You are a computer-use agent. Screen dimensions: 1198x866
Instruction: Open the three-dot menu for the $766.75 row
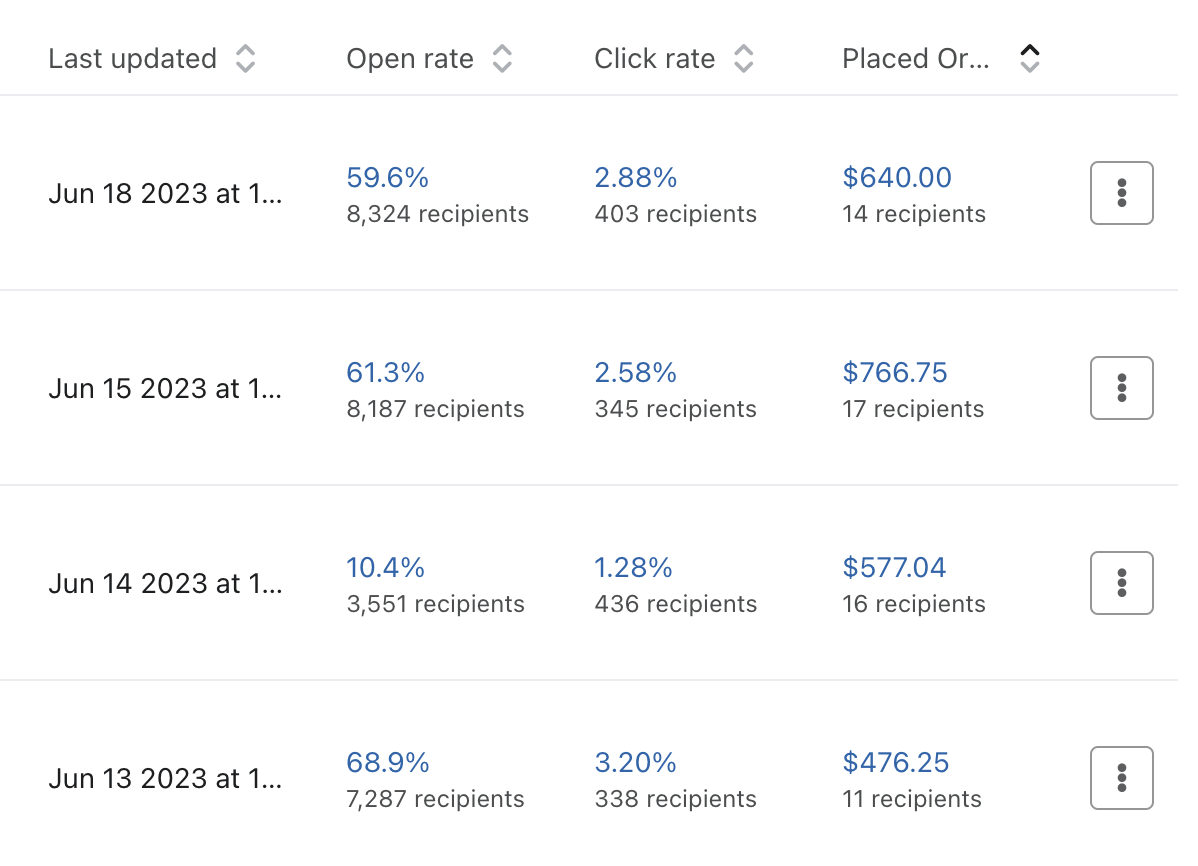click(x=1121, y=388)
